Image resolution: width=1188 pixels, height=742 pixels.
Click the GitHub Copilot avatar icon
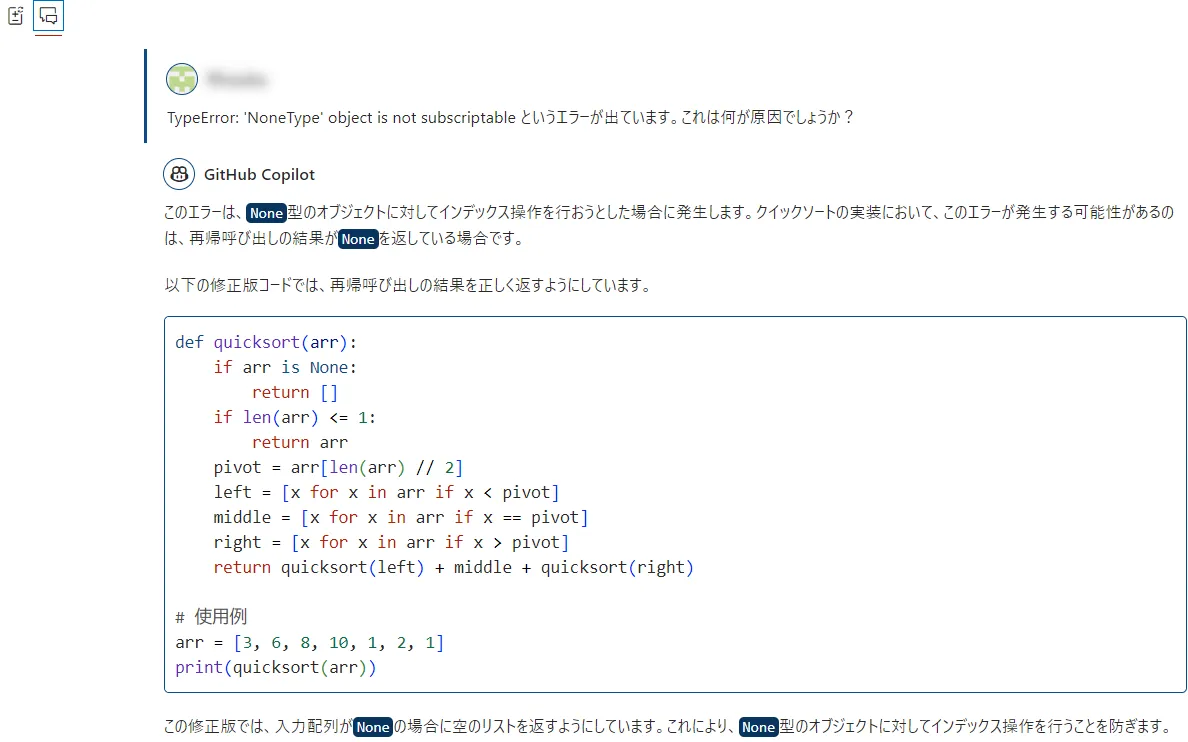click(179, 174)
